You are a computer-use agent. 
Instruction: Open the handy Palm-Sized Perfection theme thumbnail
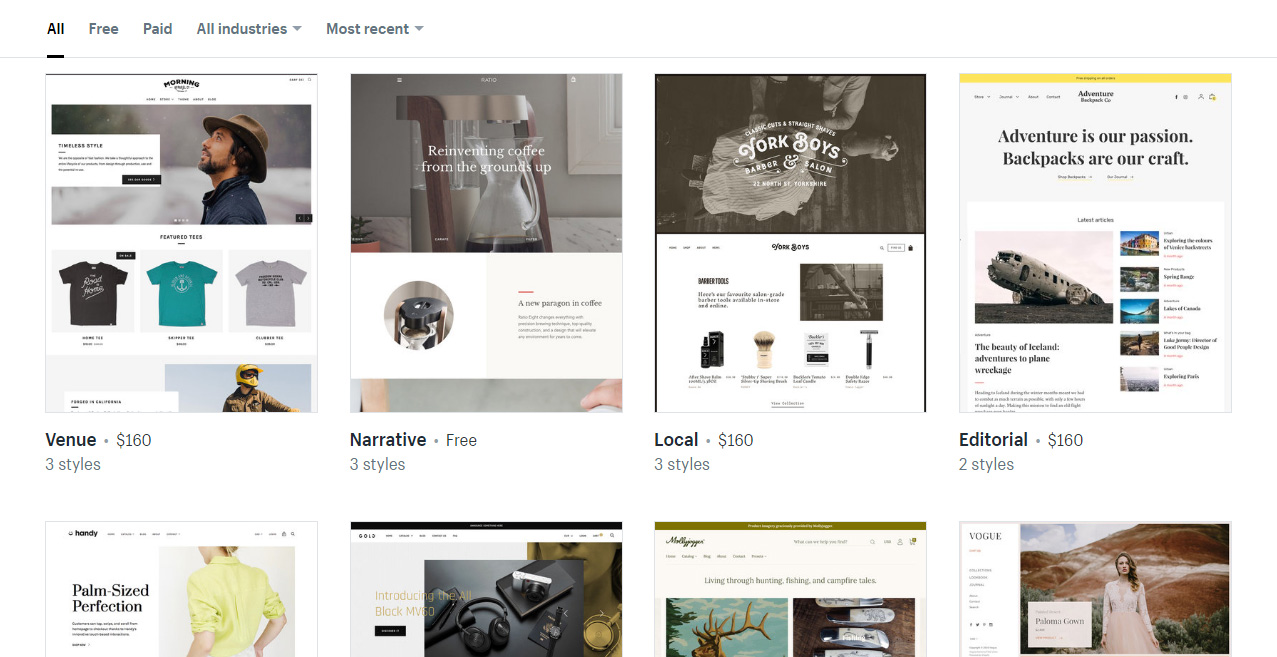181,589
